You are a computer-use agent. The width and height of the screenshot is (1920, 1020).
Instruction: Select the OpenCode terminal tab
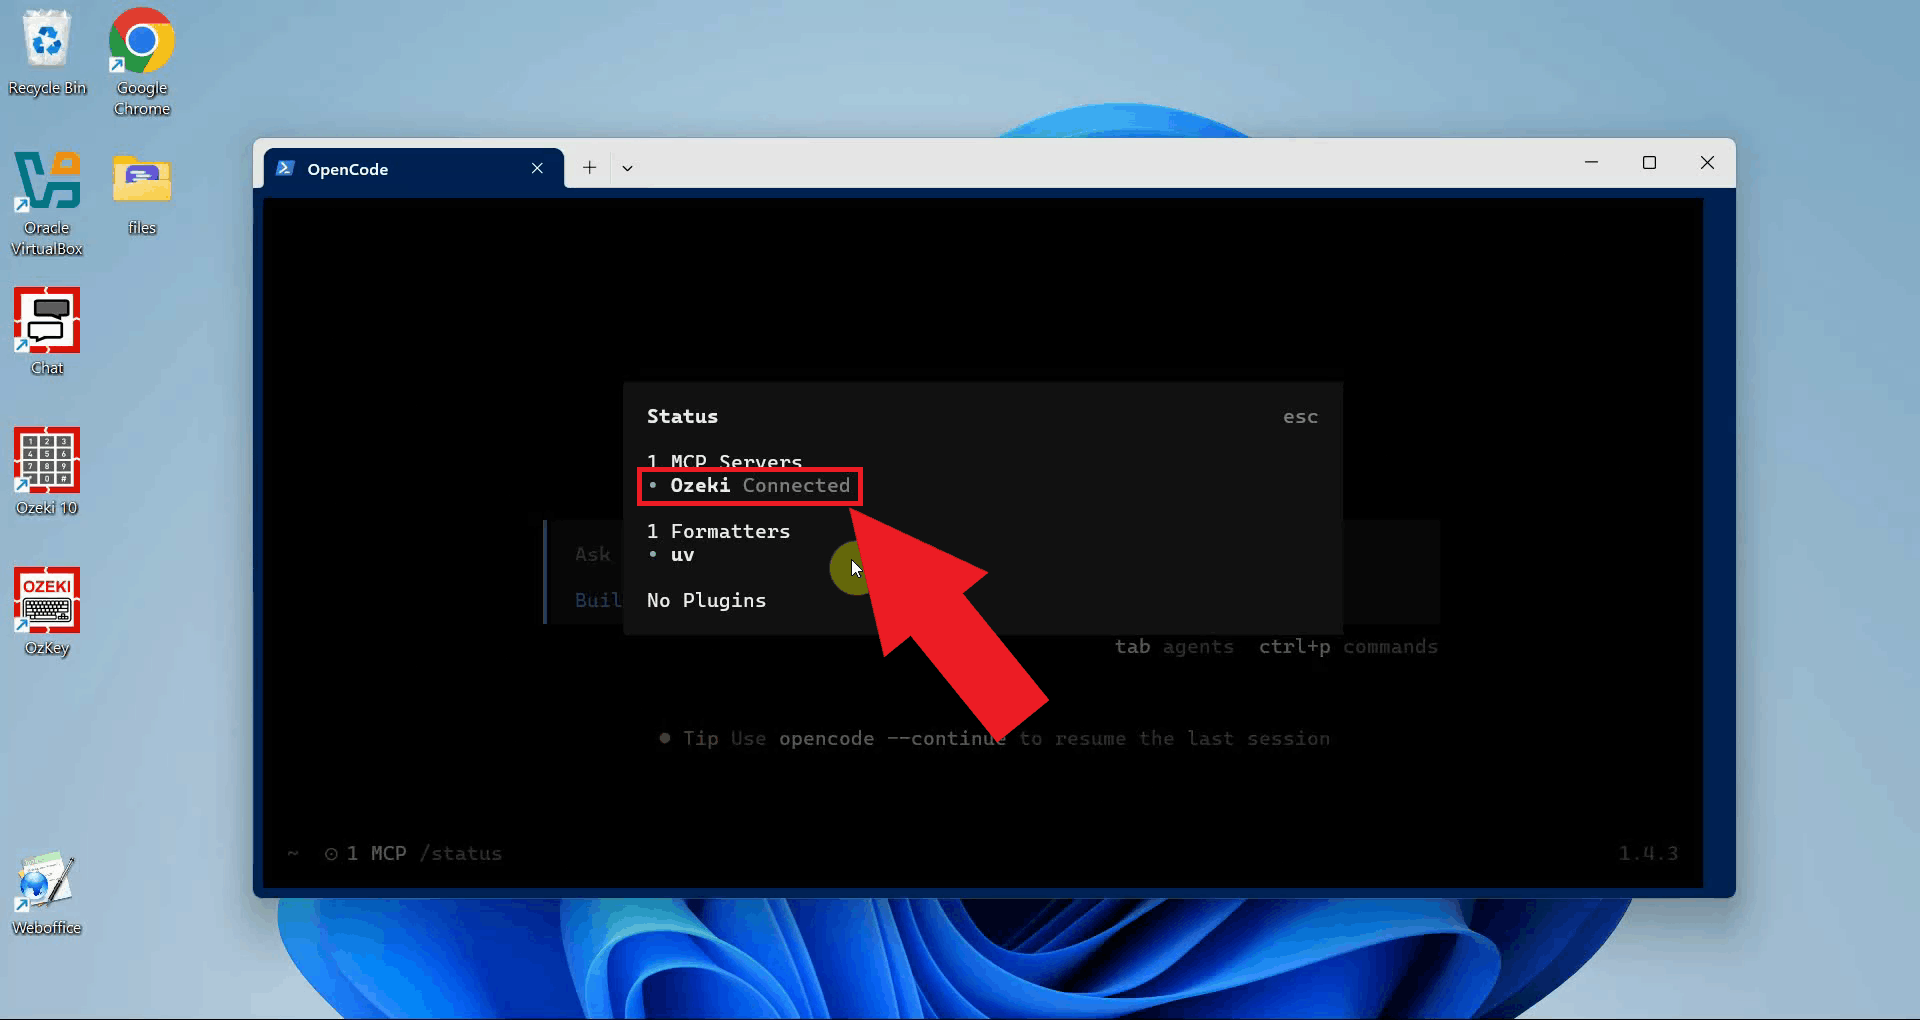click(x=414, y=168)
